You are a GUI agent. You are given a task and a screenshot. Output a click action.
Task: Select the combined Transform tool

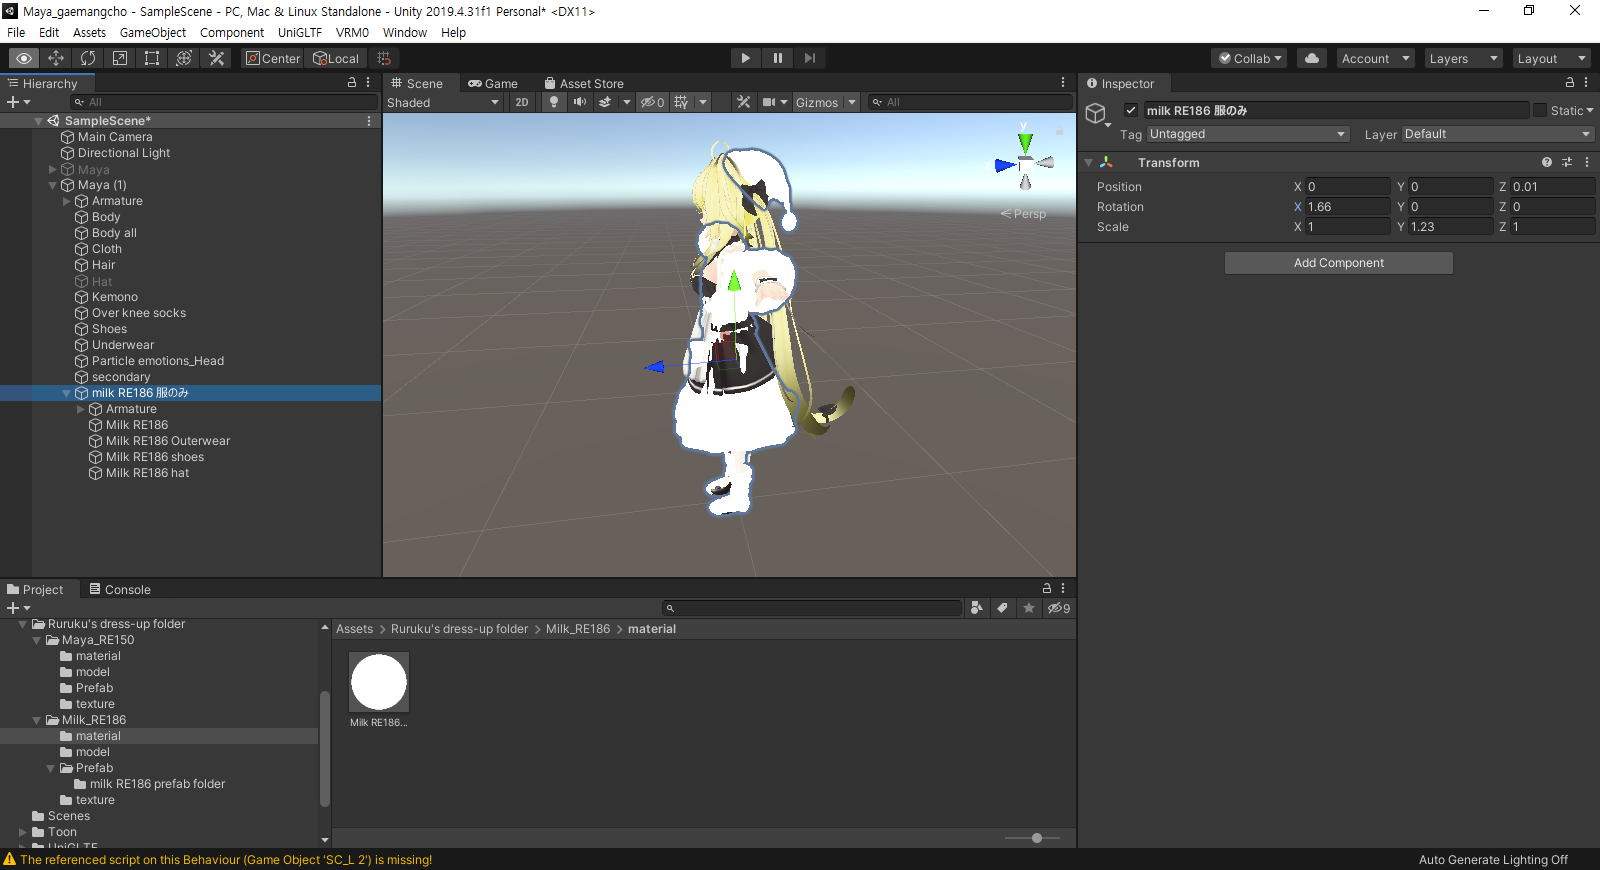click(184, 58)
